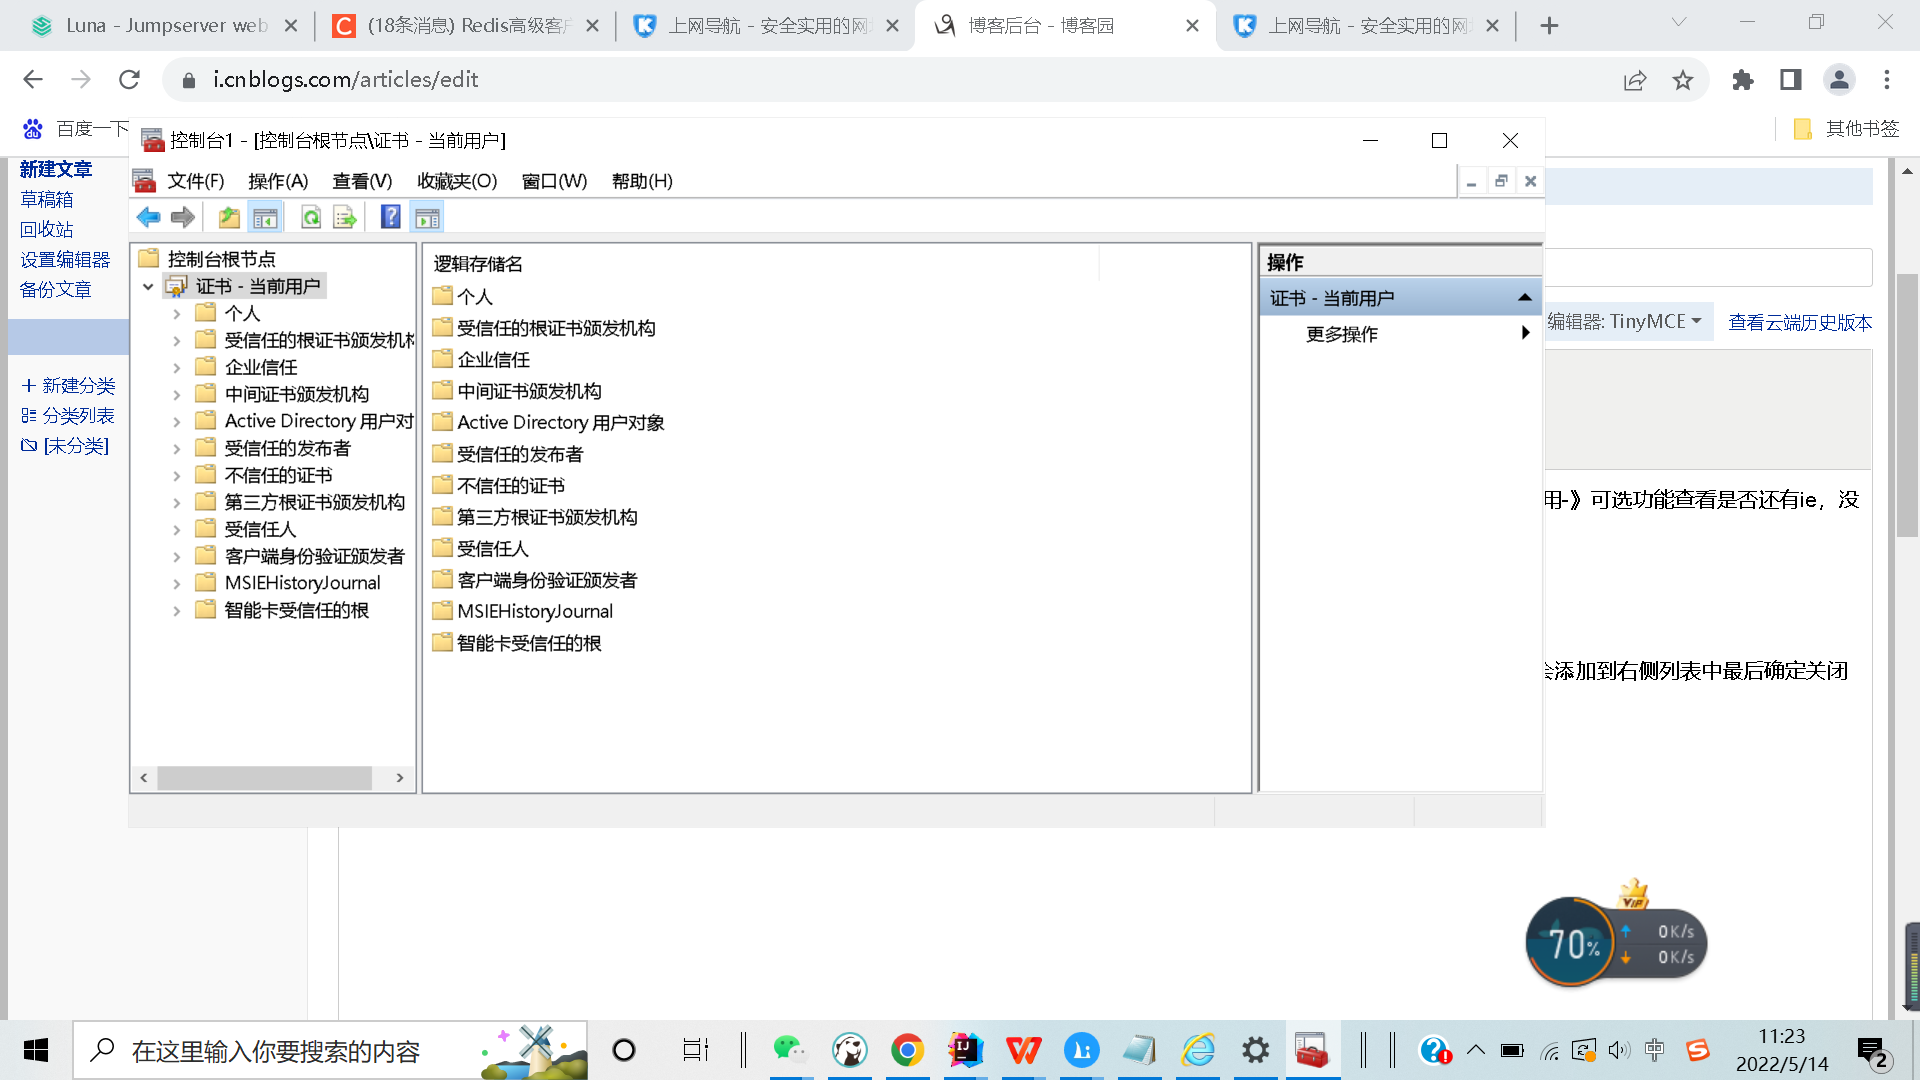1920x1080 pixels.
Task: Select 不信任的证书 folder in list pane
Action: (x=510, y=486)
